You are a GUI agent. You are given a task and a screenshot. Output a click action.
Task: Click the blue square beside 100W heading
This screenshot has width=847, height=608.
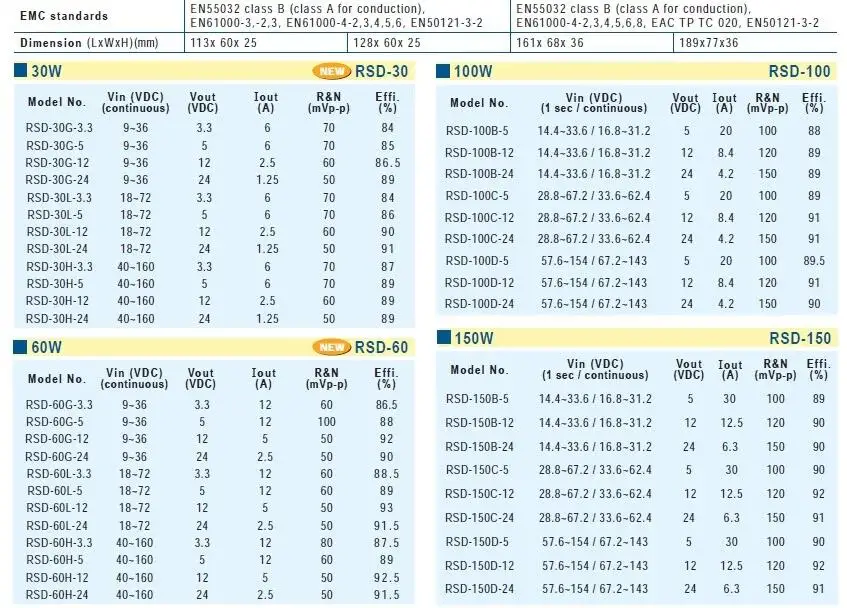(x=442, y=71)
